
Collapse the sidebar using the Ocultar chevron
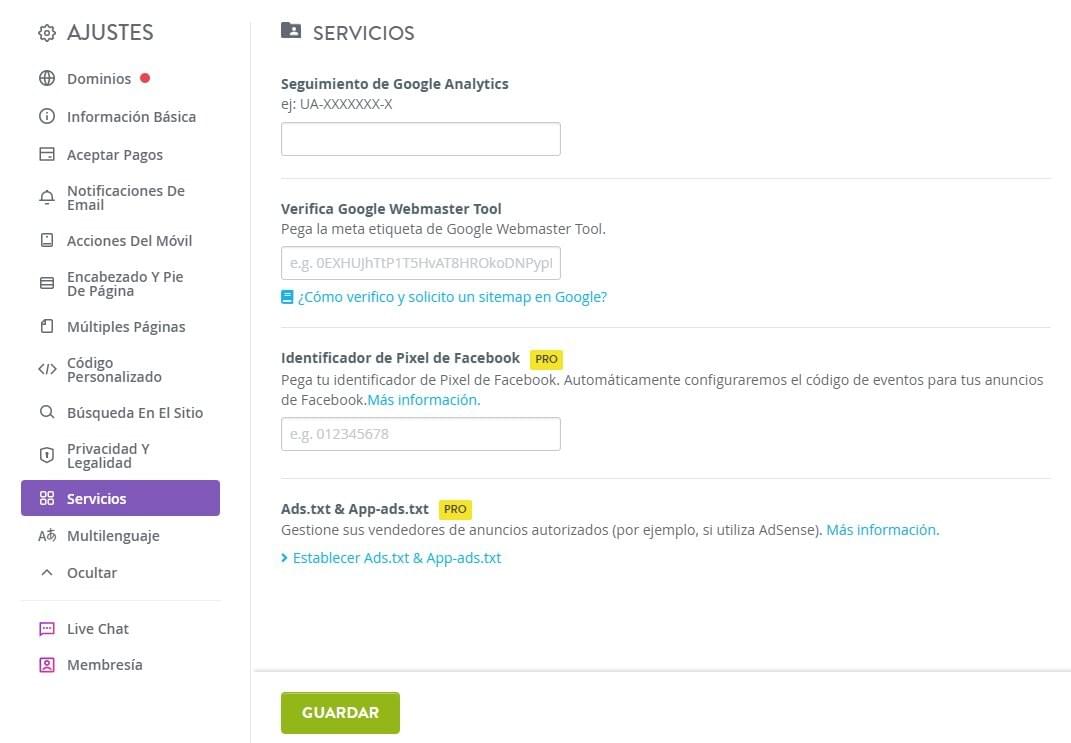click(x=46, y=572)
